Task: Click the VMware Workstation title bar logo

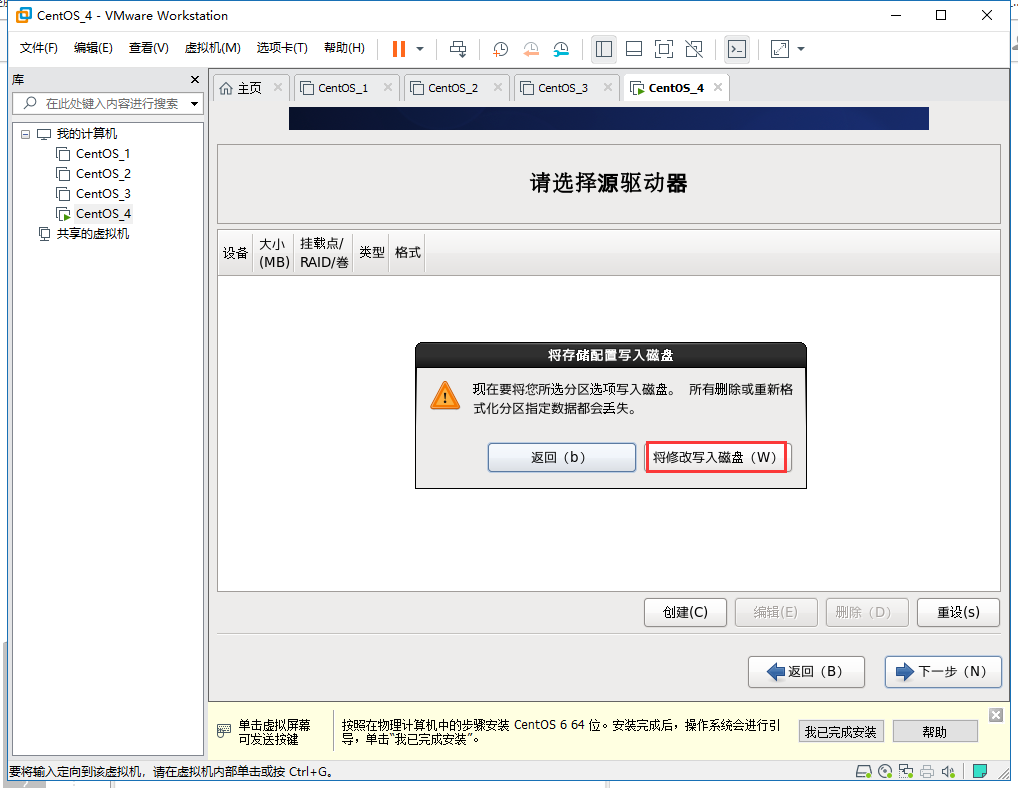Action: click(x=23, y=15)
